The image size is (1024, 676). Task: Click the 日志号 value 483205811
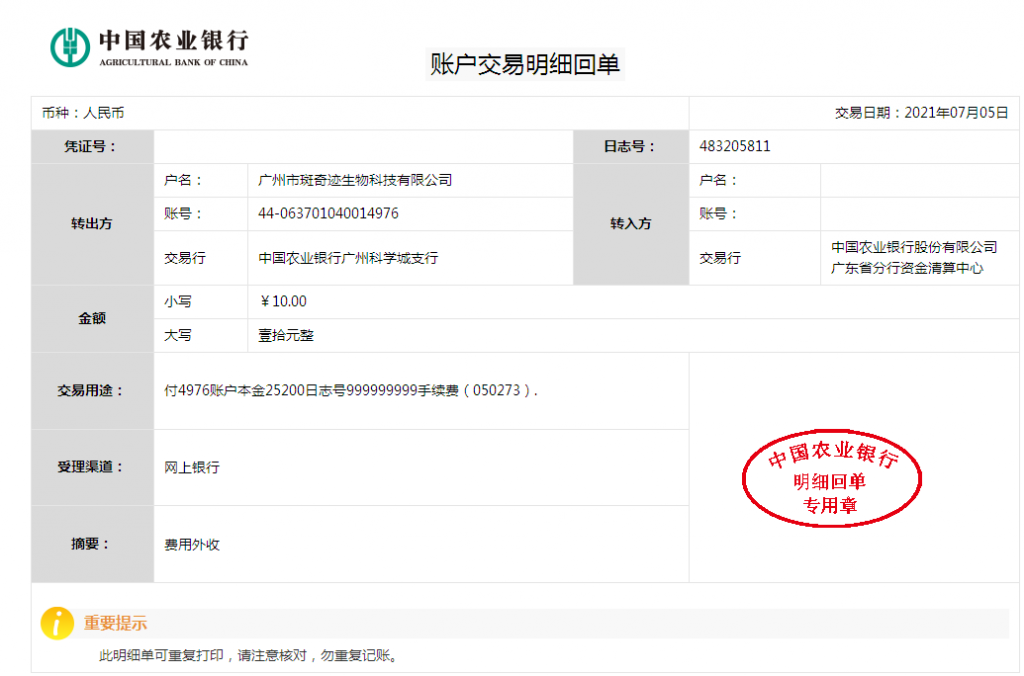pos(735,146)
